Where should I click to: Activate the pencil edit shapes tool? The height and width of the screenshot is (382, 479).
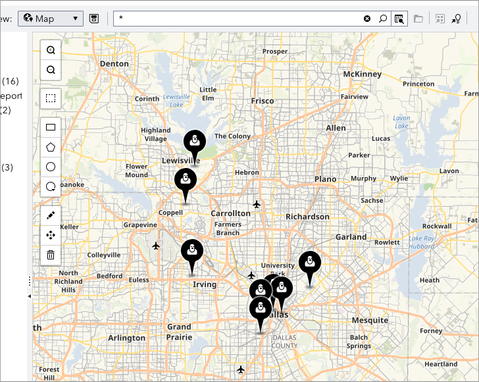click(51, 216)
